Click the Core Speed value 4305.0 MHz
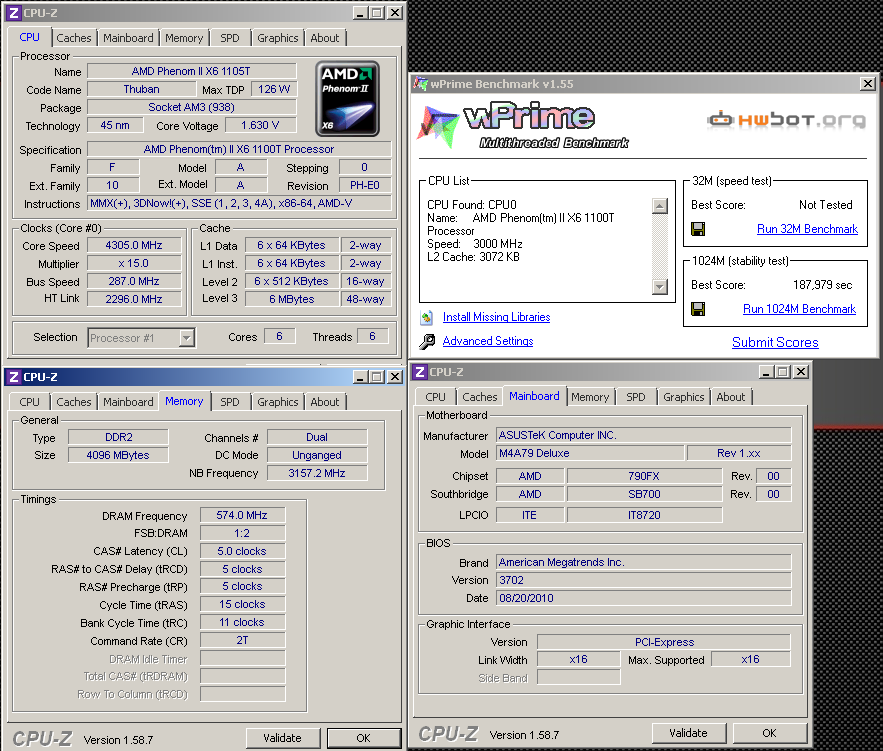883x751 pixels. 134,245
